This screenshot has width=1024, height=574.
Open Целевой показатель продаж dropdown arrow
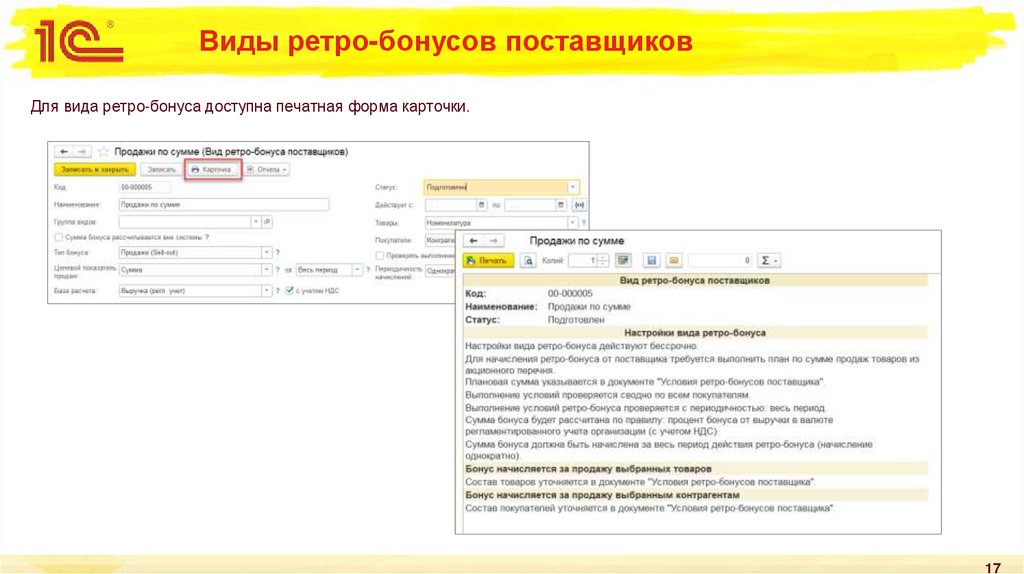tap(266, 270)
